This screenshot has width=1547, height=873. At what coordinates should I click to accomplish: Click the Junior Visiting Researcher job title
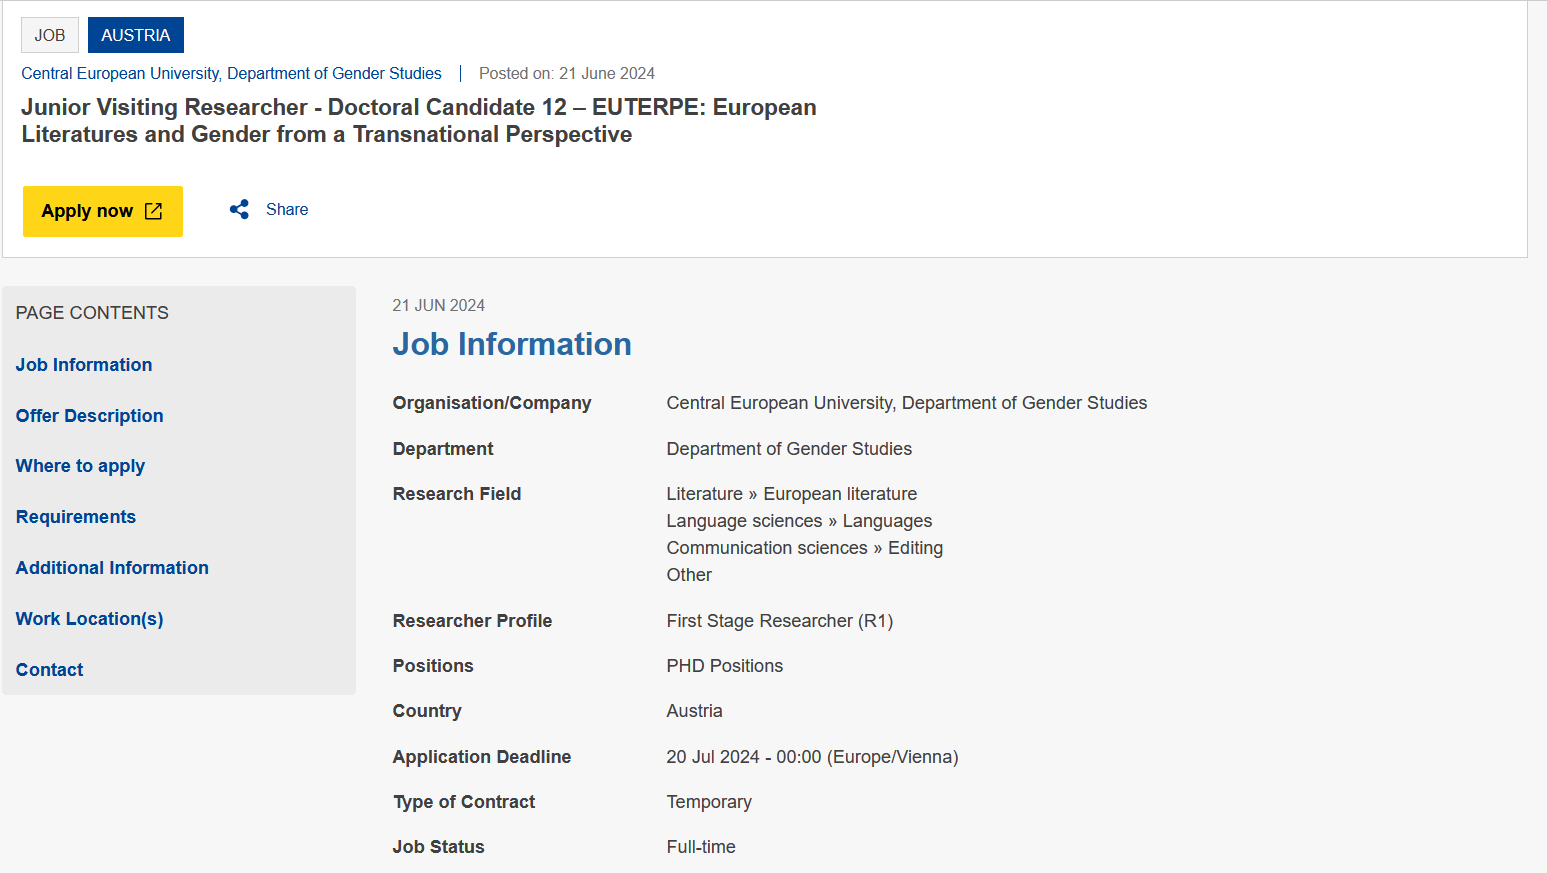[419, 121]
